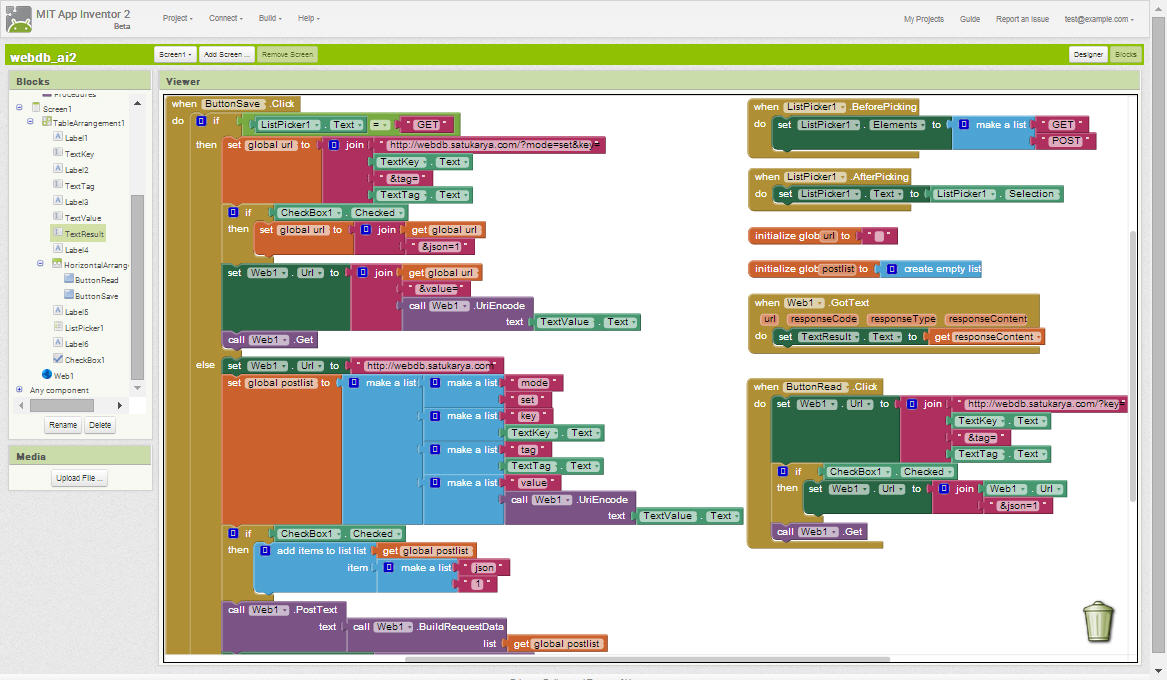Click mutator icon on BeforePicking make a list
The height and width of the screenshot is (680, 1167).
(964, 124)
